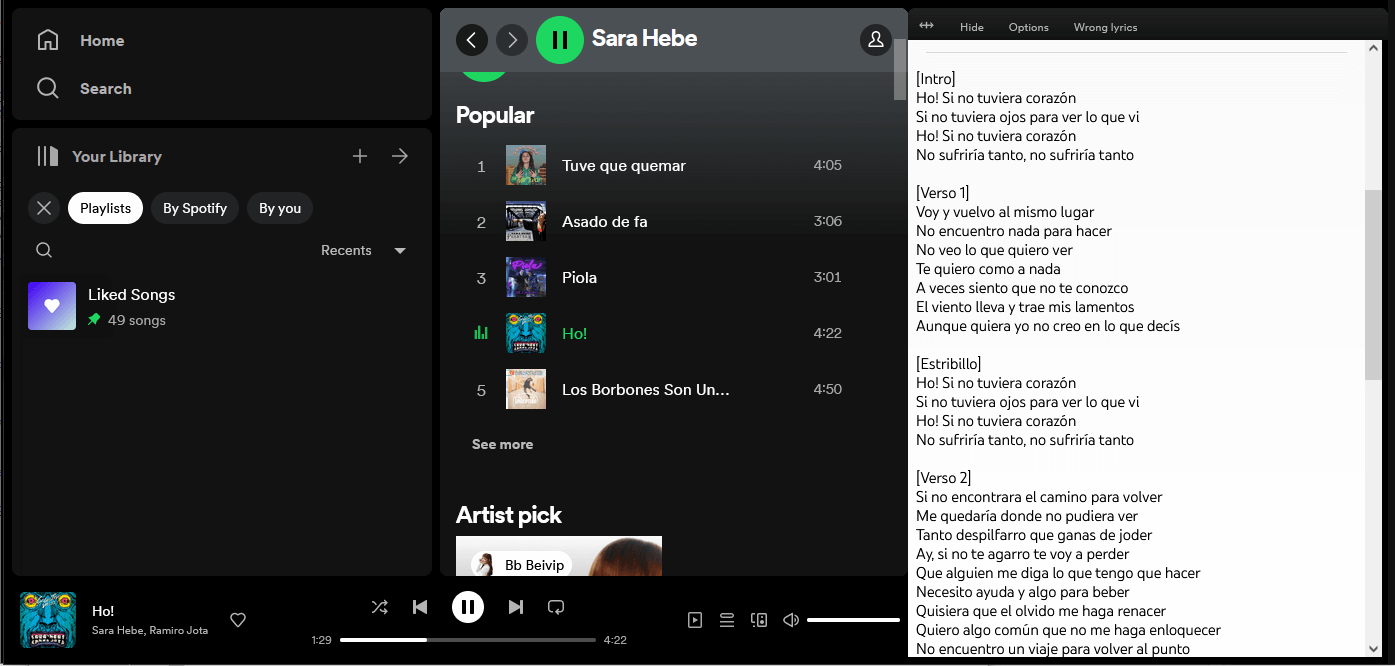The width and height of the screenshot is (1395, 666).
Task: Open Ramiro Jota artist link in player
Action: pos(179,630)
